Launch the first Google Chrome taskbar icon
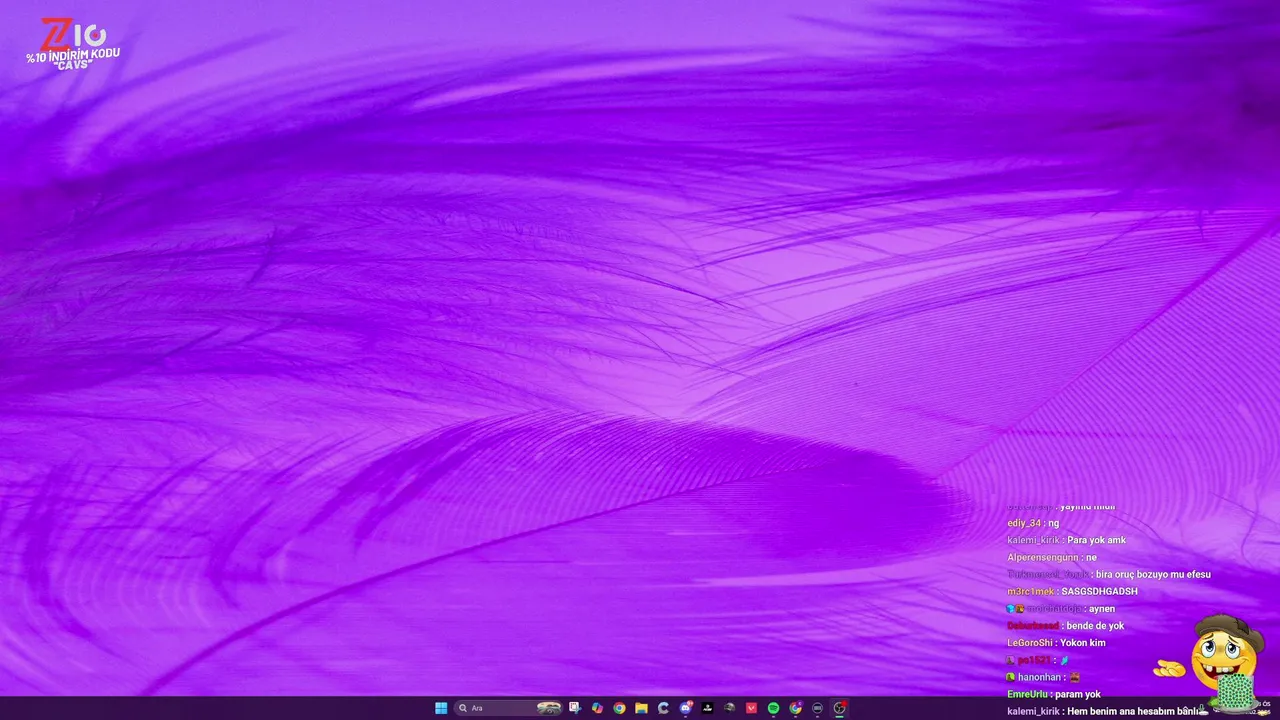 click(x=619, y=708)
